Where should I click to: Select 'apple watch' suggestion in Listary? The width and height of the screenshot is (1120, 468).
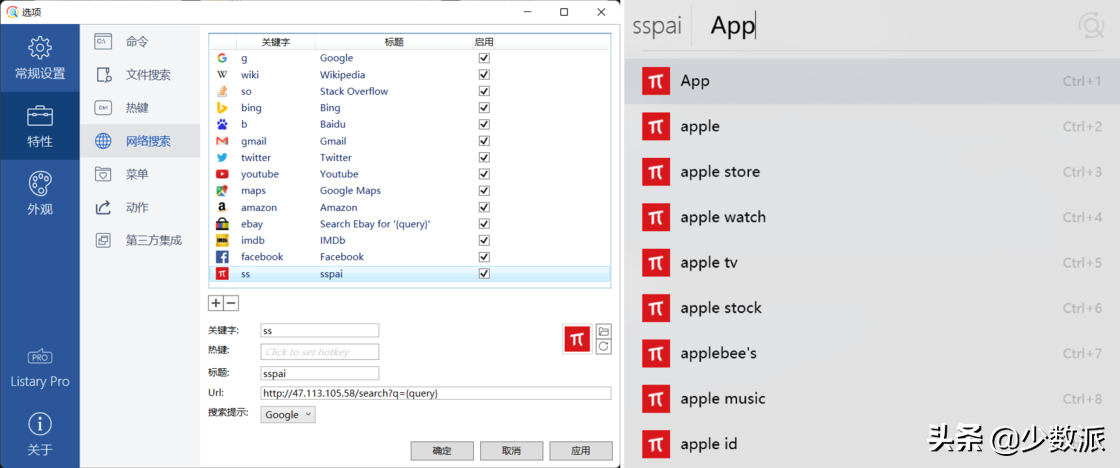point(872,217)
